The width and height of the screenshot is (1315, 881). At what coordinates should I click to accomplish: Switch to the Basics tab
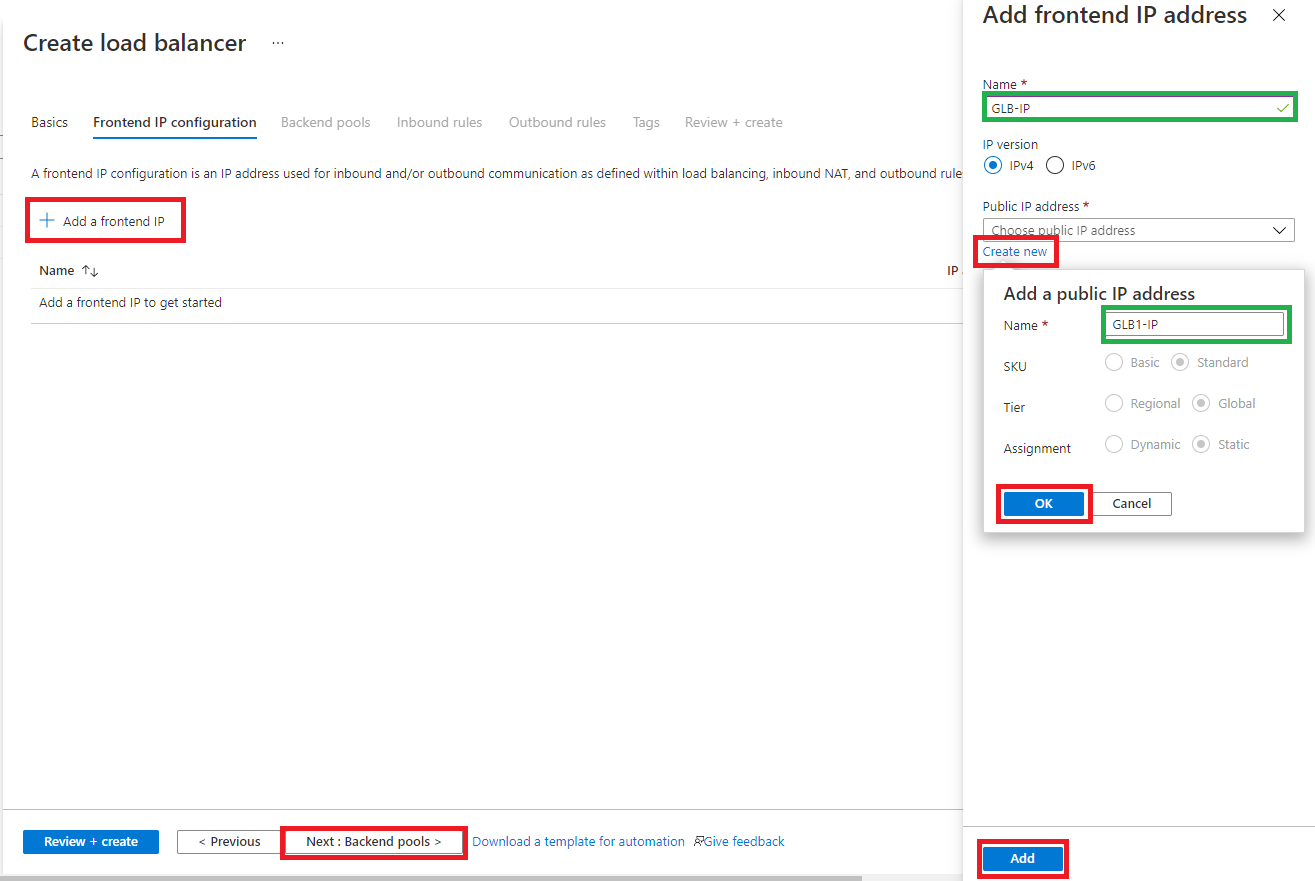50,122
